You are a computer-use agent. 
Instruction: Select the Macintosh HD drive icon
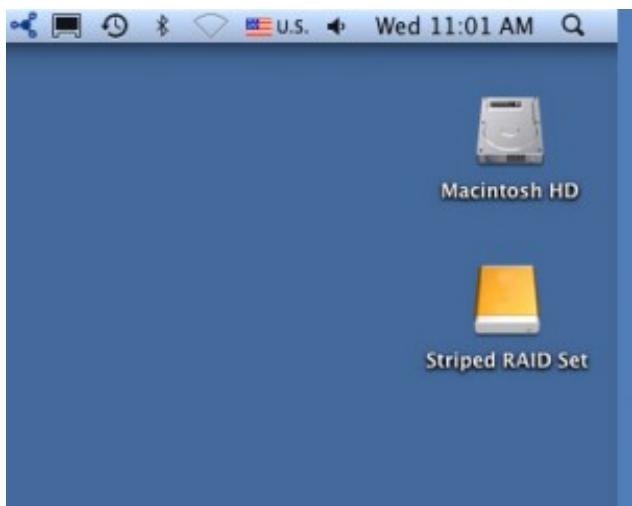(x=509, y=130)
